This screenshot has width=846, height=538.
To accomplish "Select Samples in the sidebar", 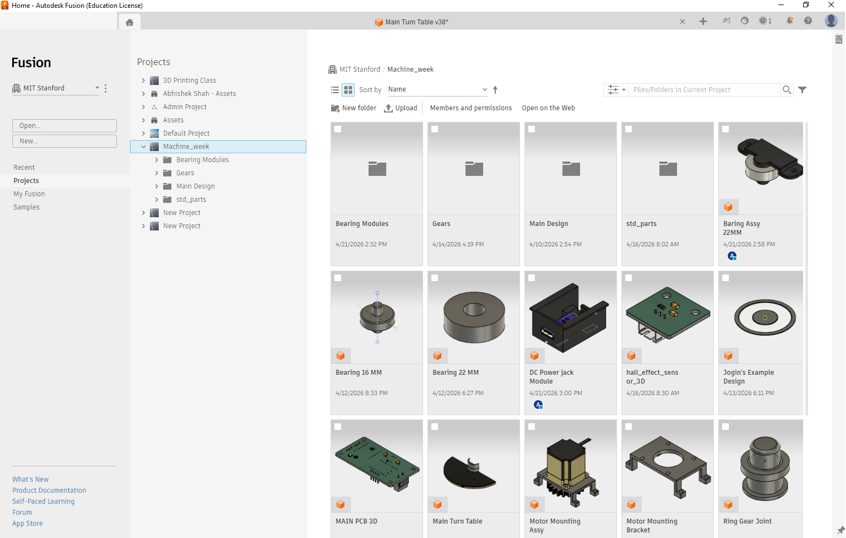I will coord(26,207).
